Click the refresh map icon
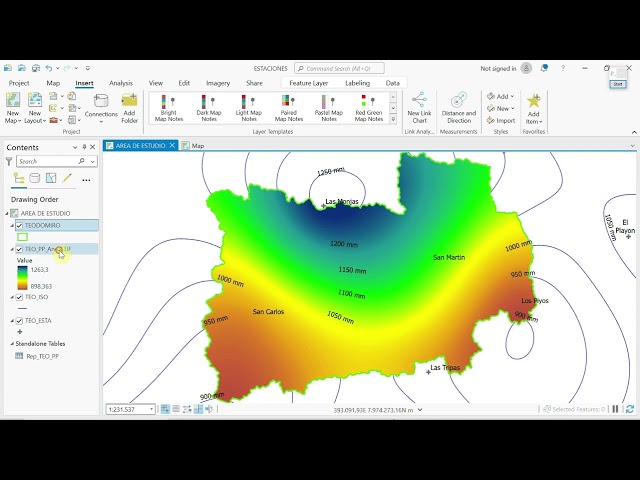 coord(630,409)
